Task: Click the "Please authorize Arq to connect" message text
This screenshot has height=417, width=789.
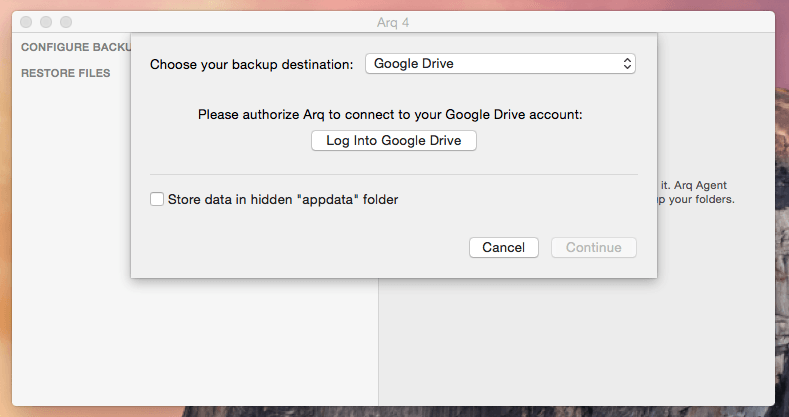Action: click(x=390, y=115)
